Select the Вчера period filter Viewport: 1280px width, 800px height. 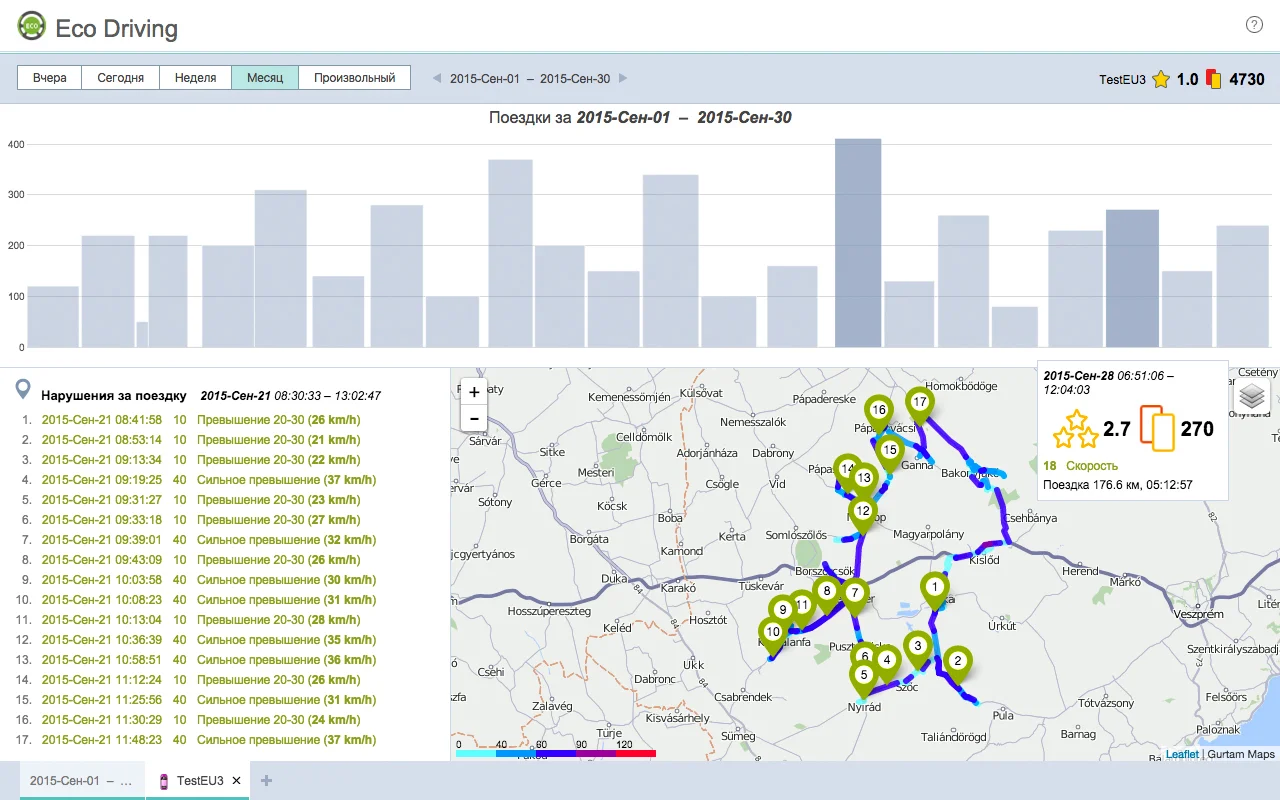(x=50, y=78)
